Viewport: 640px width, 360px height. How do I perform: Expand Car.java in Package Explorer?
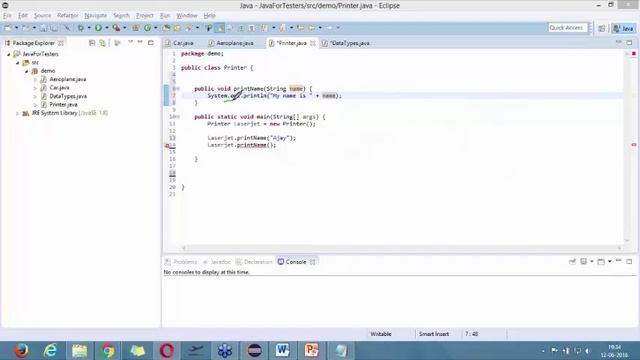click(35, 88)
